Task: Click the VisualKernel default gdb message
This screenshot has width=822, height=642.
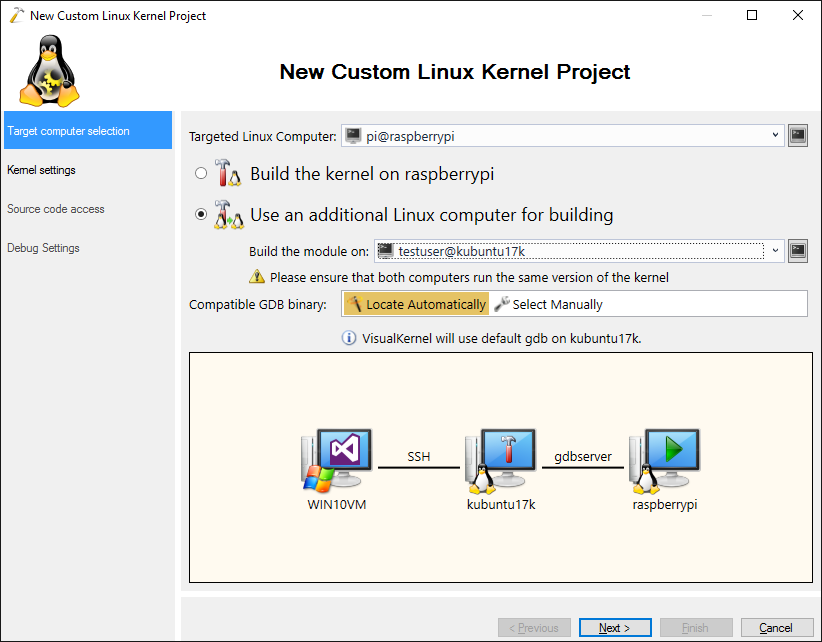Action: (x=502, y=339)
